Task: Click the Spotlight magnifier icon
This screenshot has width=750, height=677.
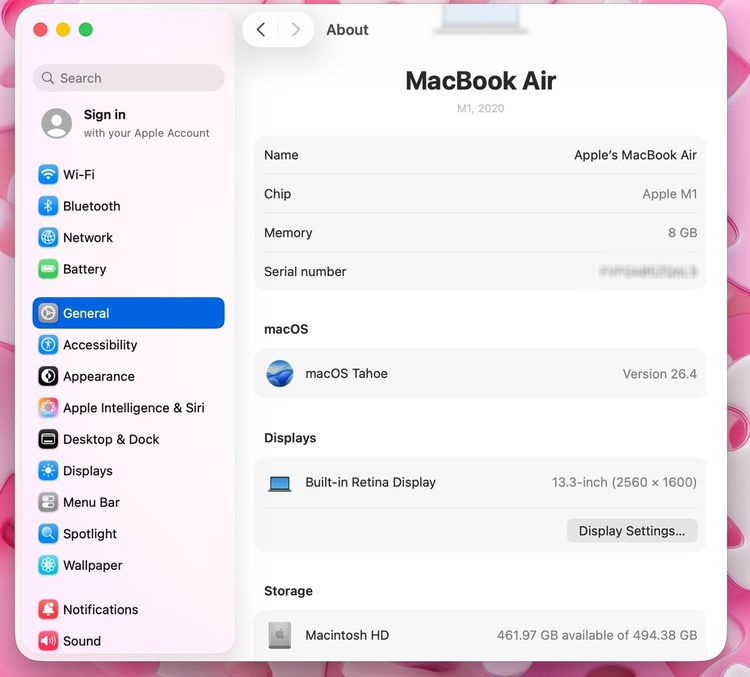Action: (x=48, y=534)
